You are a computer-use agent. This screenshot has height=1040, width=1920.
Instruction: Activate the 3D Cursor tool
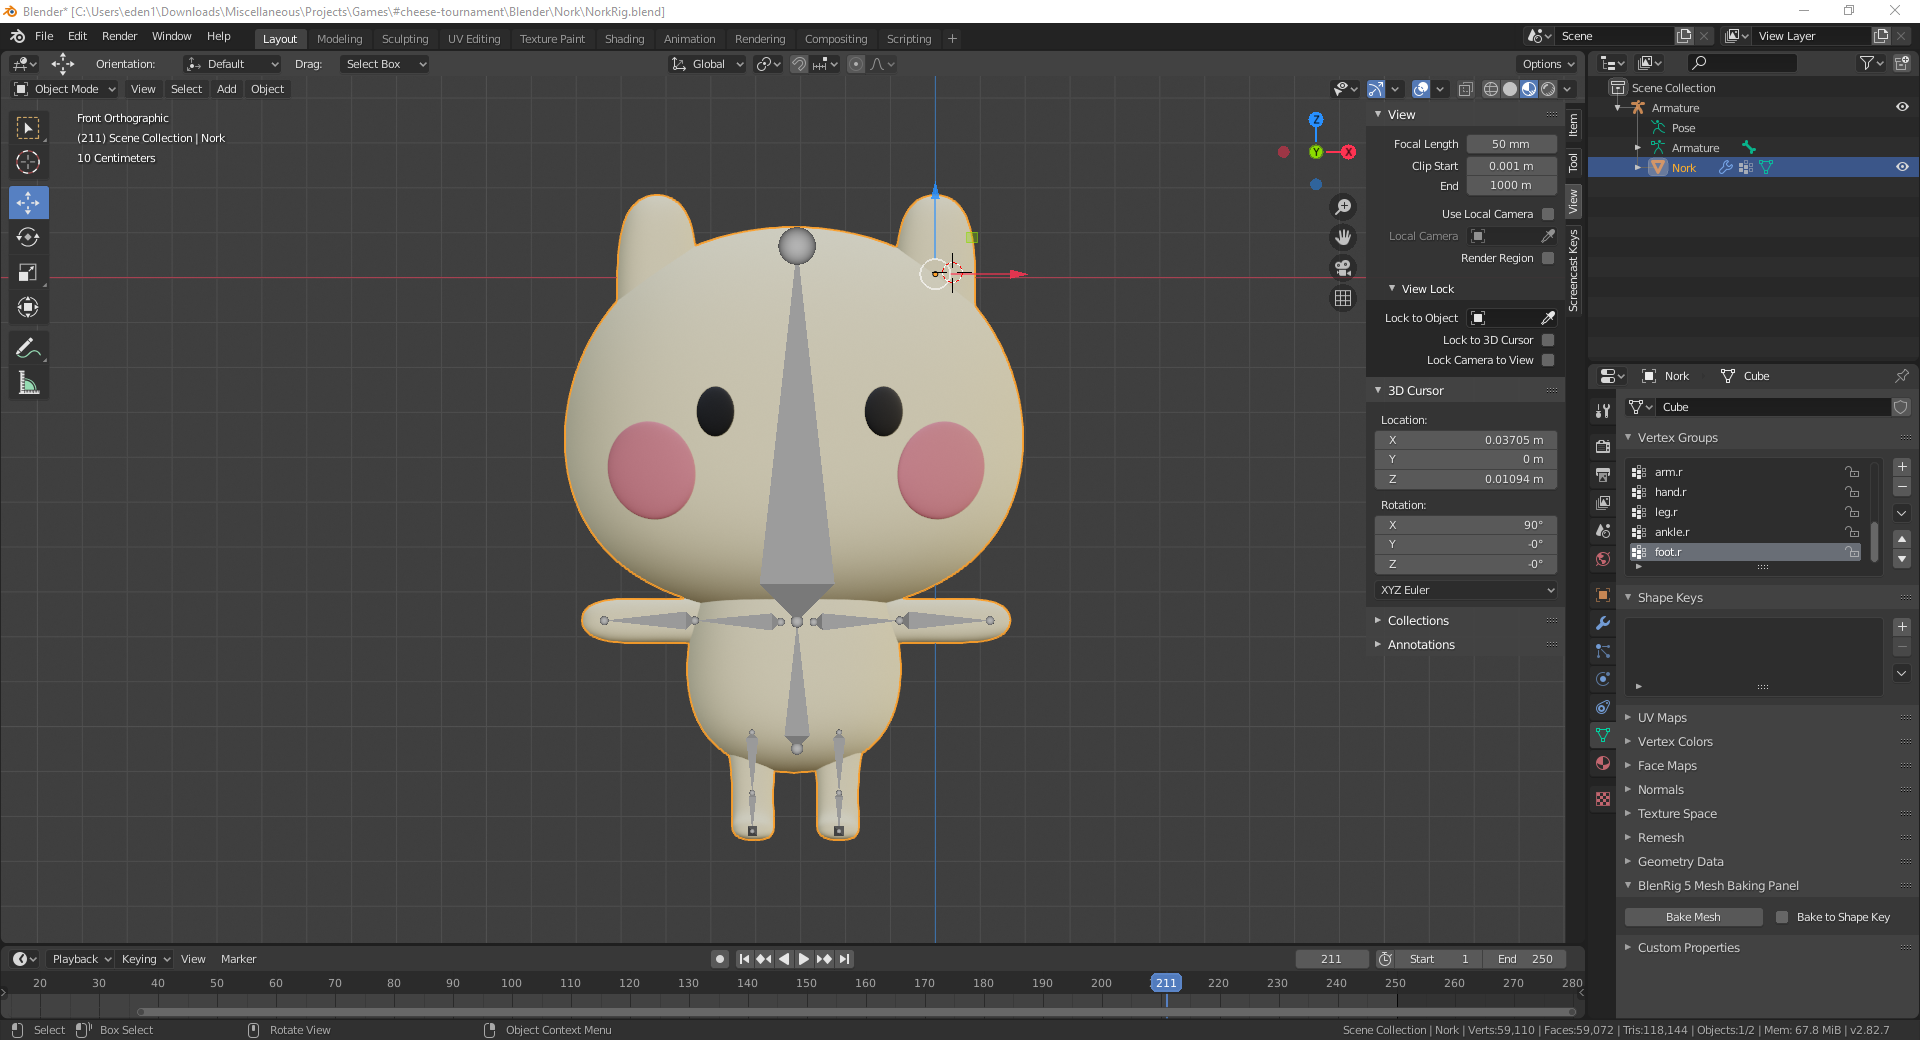28,162
